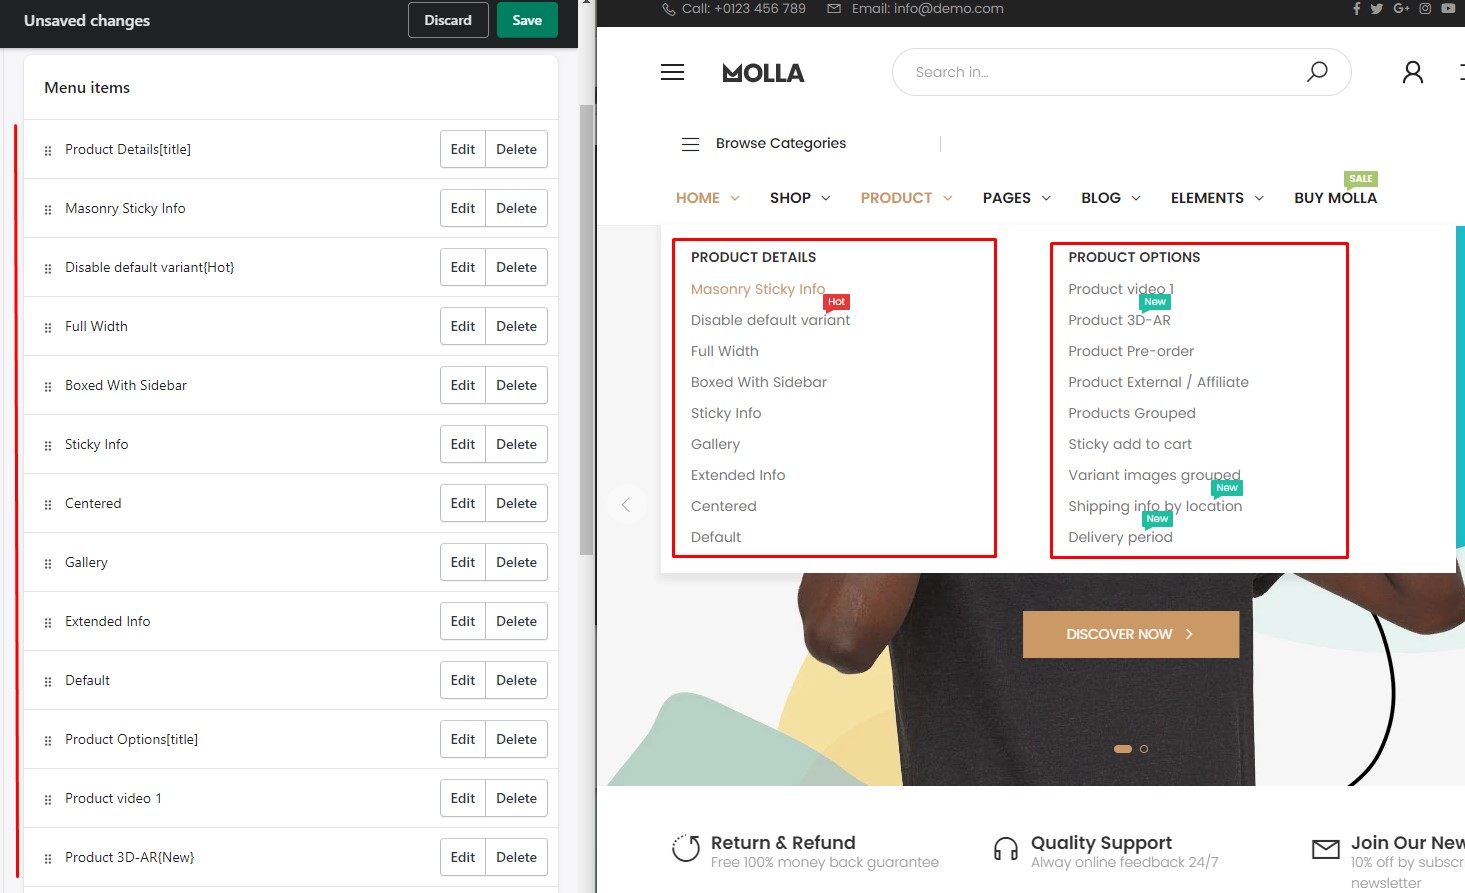Edit the Product Options[title] item
This screenshot has width=1465, height=893.
tap(463, 739)
